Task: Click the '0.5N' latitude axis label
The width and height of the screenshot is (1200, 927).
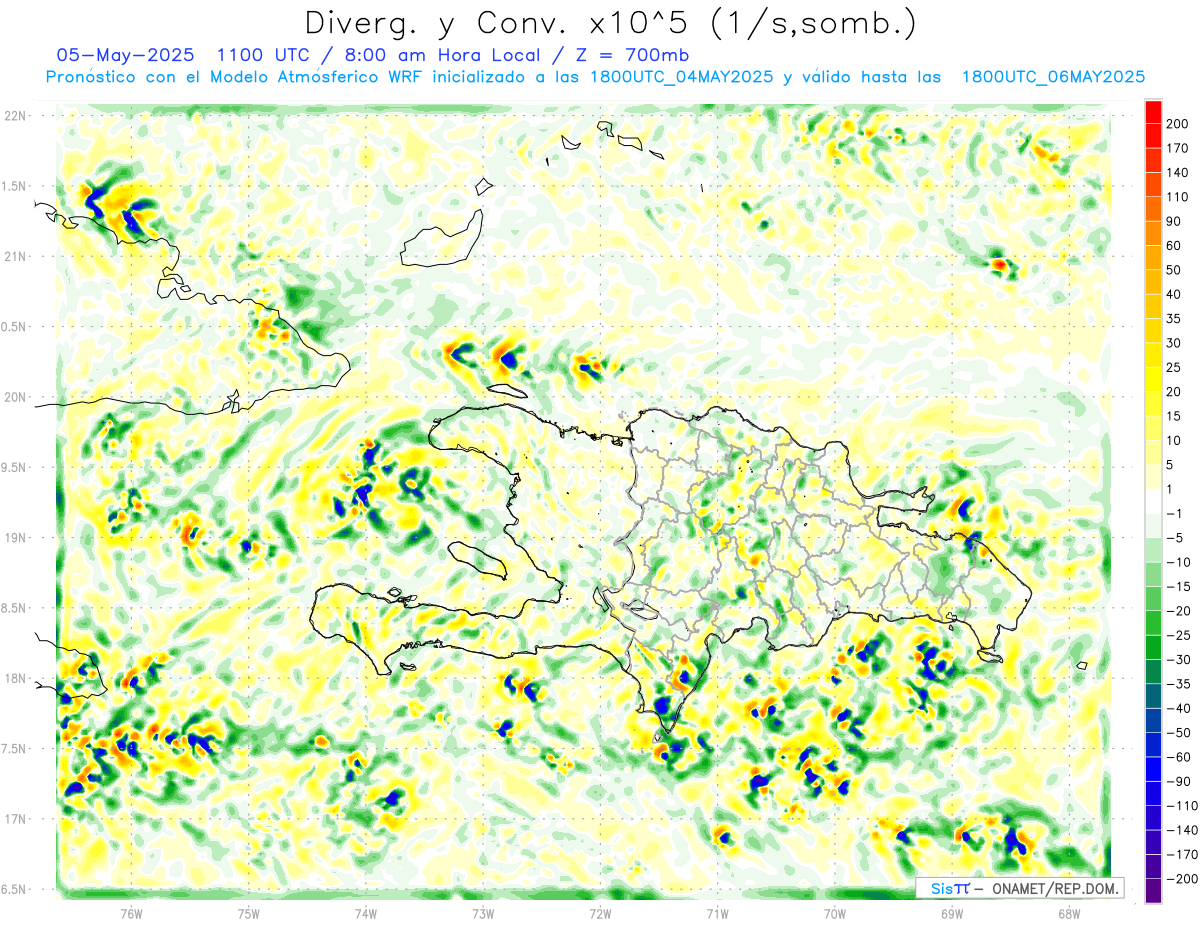Action: coord(14,327)
